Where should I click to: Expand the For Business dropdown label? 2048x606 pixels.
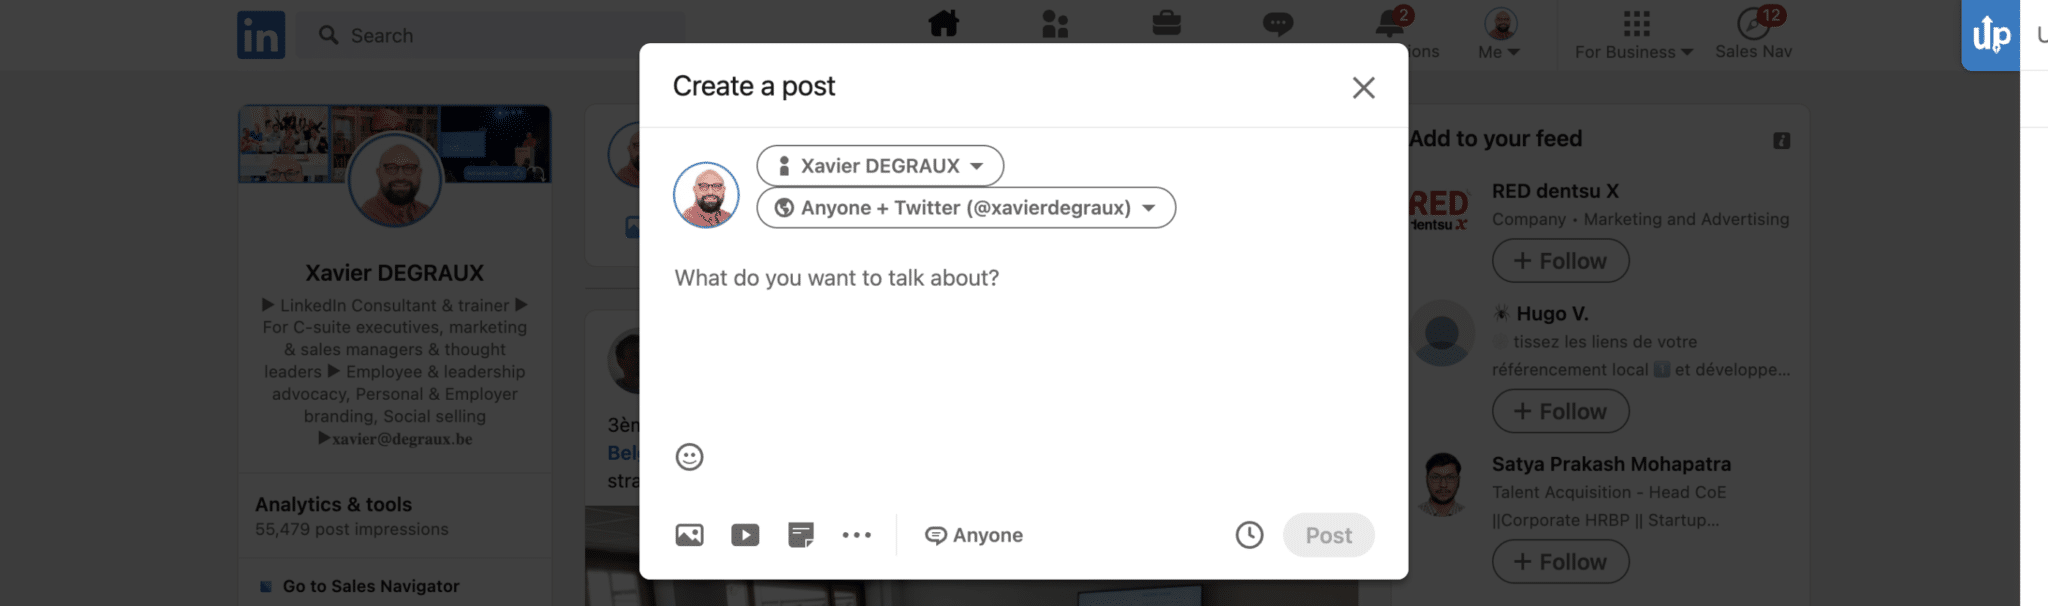pyautogui.click(x=1634, y=52)
